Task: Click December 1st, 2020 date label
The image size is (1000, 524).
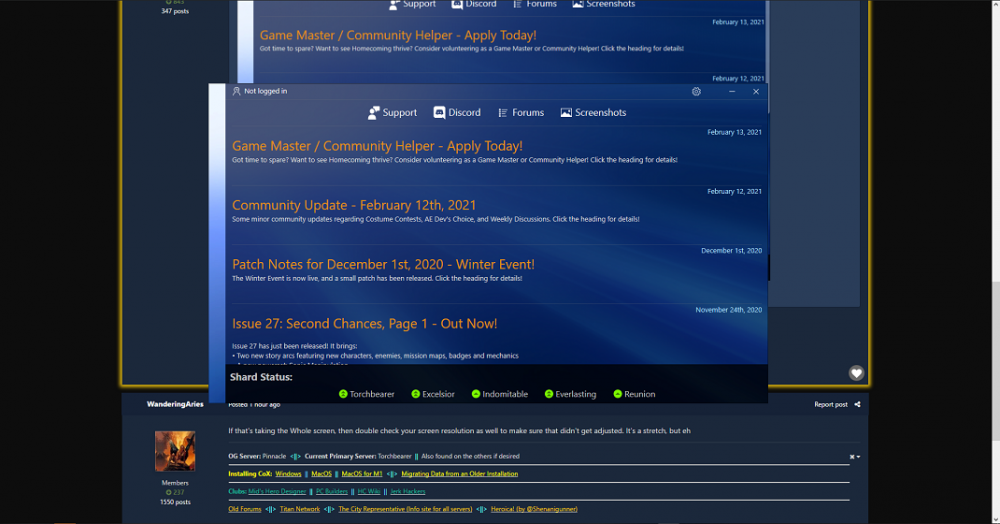Action: (x=731, y=251)
